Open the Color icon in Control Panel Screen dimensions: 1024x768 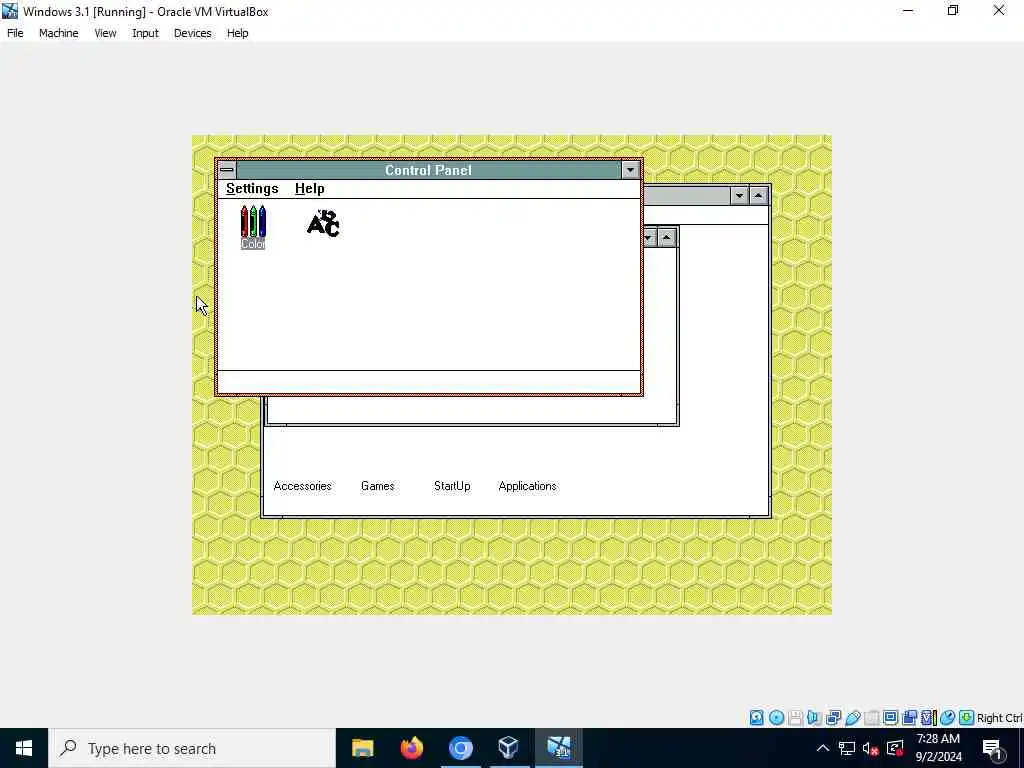tap(253, 227)
